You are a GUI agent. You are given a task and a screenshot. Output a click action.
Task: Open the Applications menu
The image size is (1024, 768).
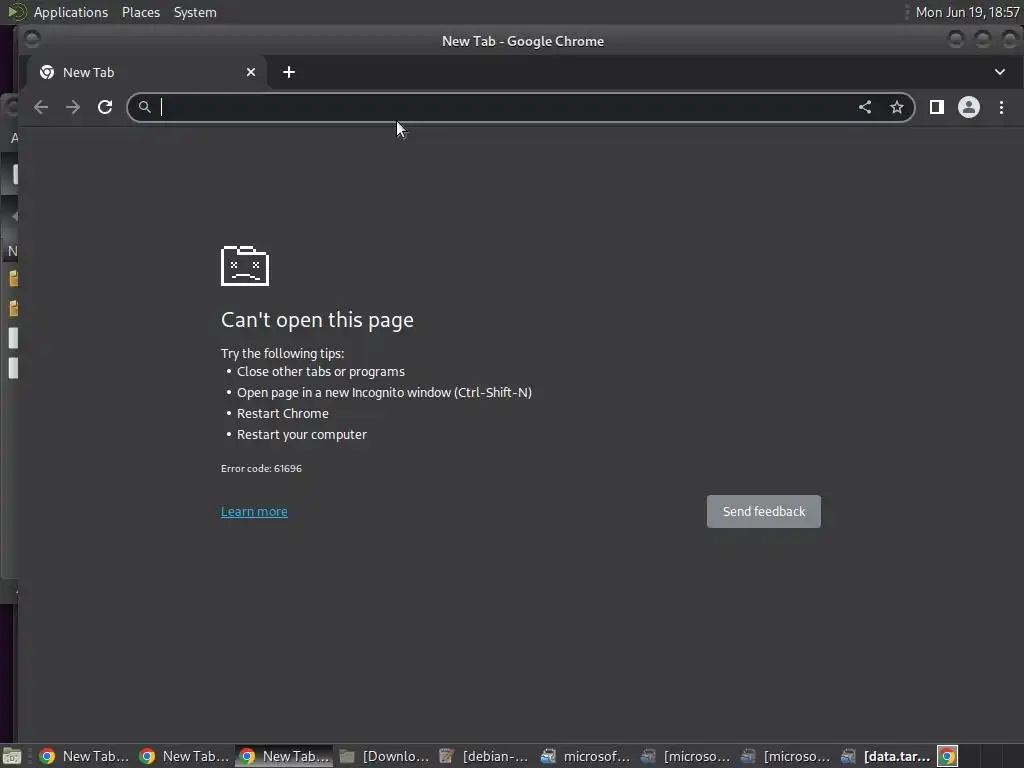pos(71,12)
